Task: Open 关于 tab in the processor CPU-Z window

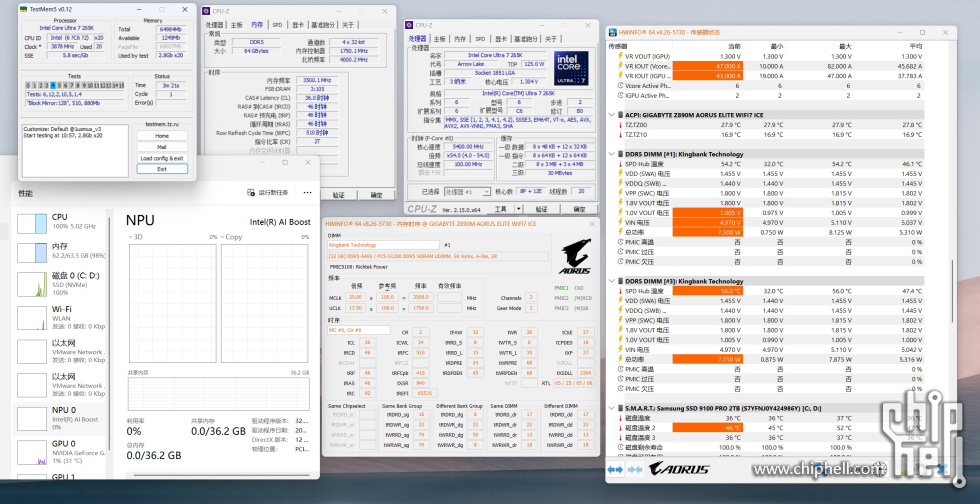Action: pyautogui.click(x=551, y=39)
